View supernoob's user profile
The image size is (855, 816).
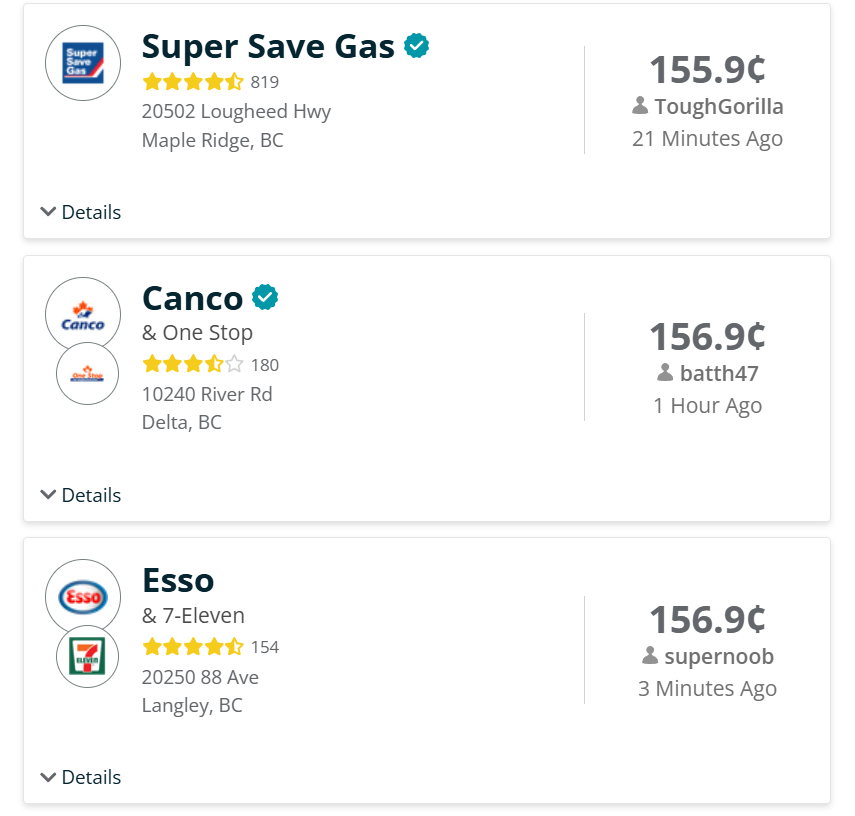(718, 657)
